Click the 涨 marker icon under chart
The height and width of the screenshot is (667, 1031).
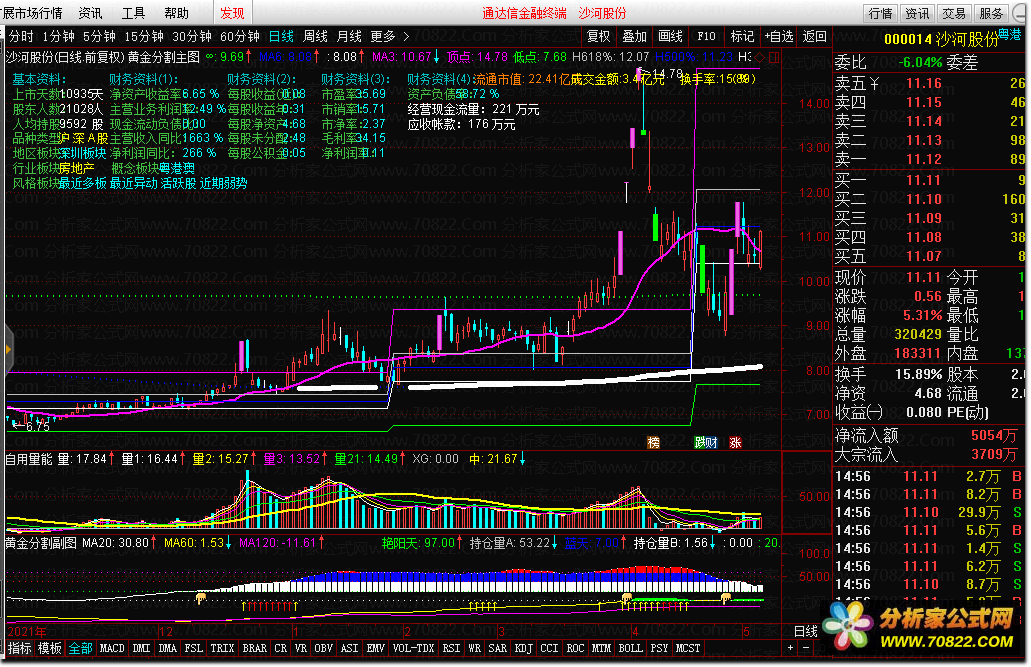[735, 443]
